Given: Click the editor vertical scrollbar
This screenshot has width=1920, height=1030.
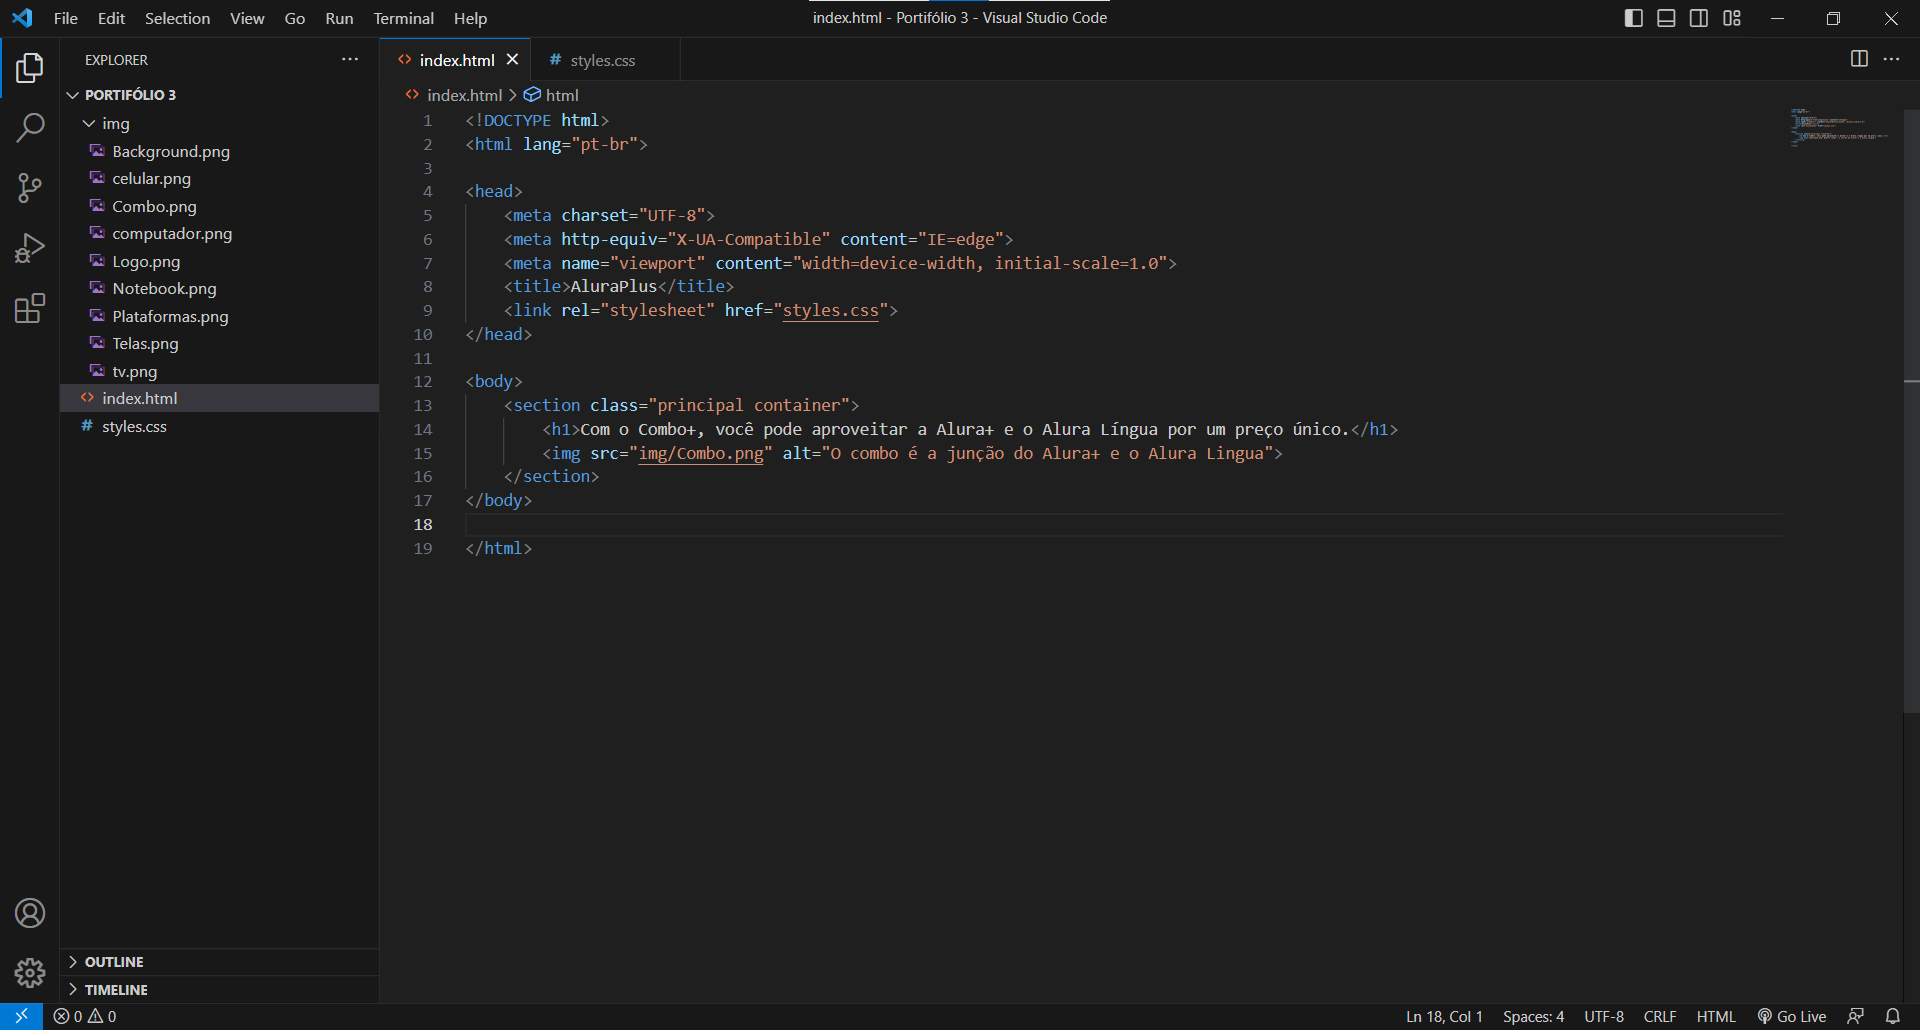Looking at the screenshot, I should 1911,410.
